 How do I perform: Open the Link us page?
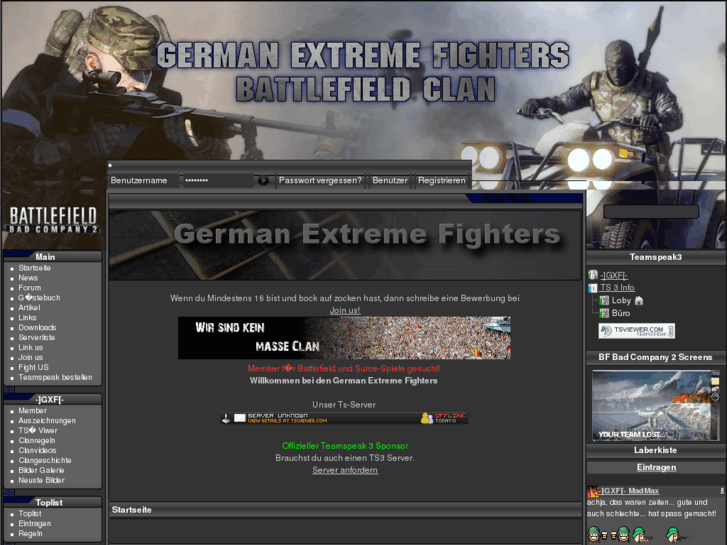point(31,347)
